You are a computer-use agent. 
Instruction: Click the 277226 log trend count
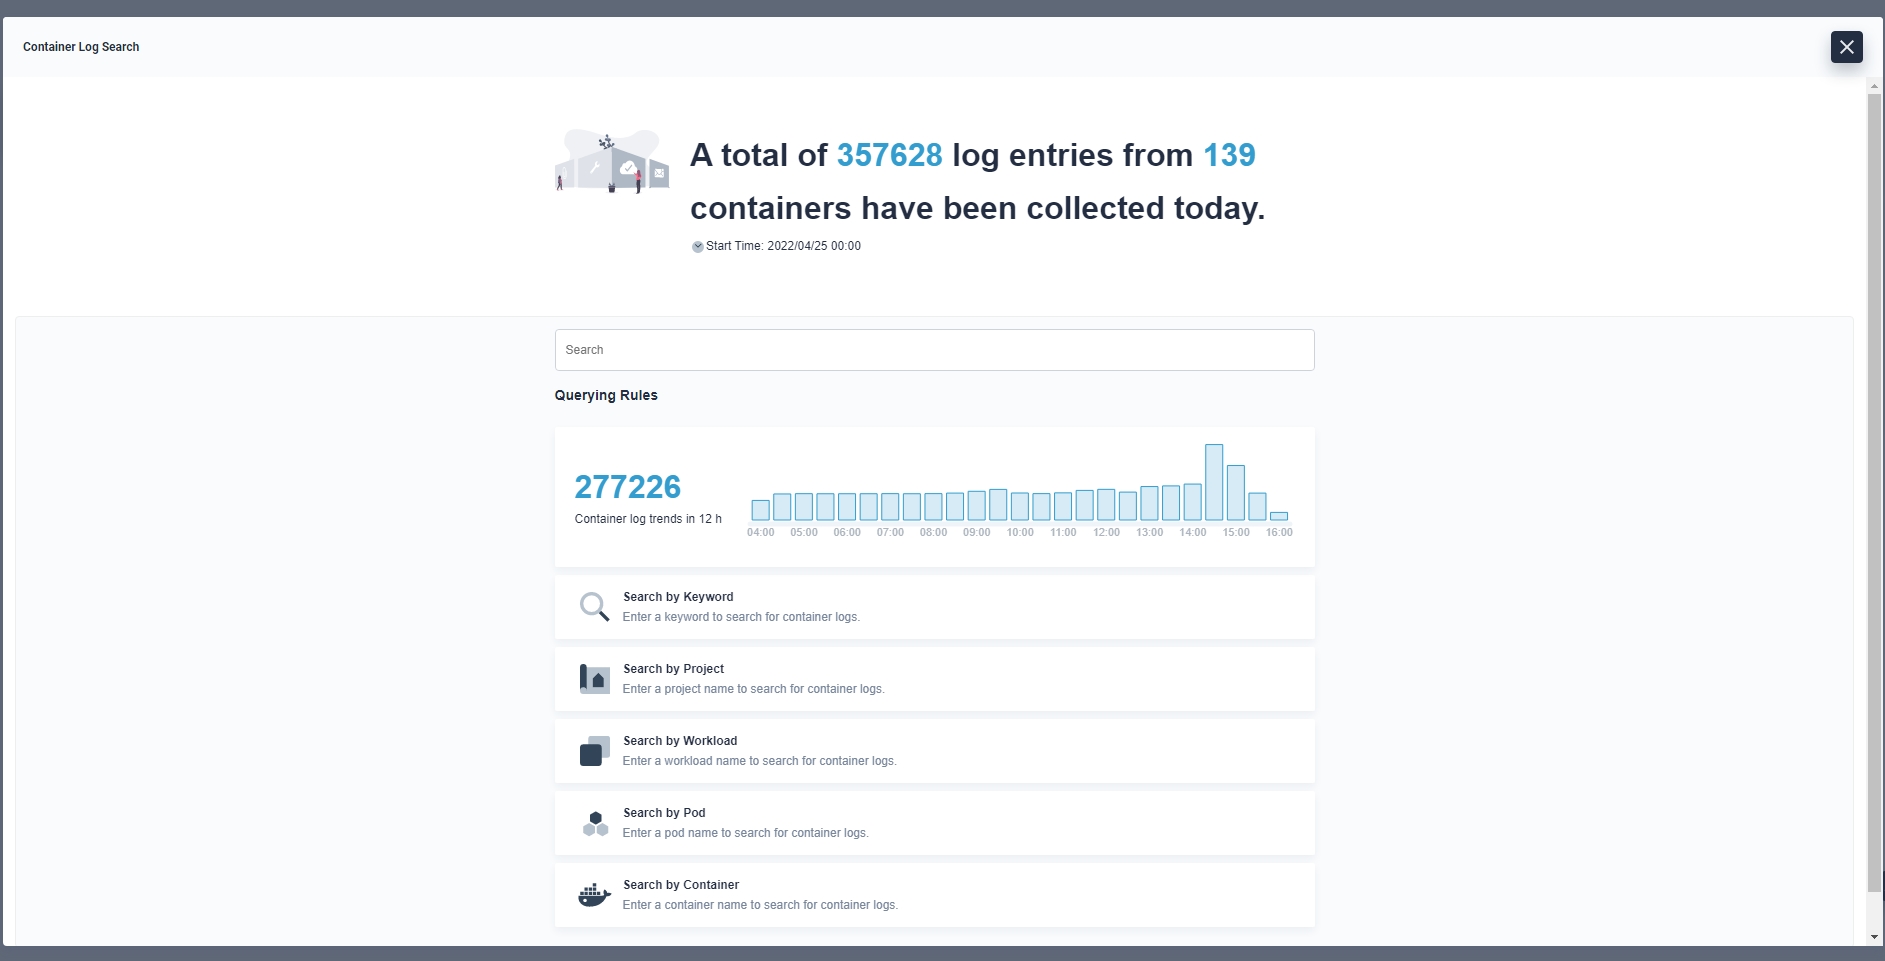click(x=627, y=487)
